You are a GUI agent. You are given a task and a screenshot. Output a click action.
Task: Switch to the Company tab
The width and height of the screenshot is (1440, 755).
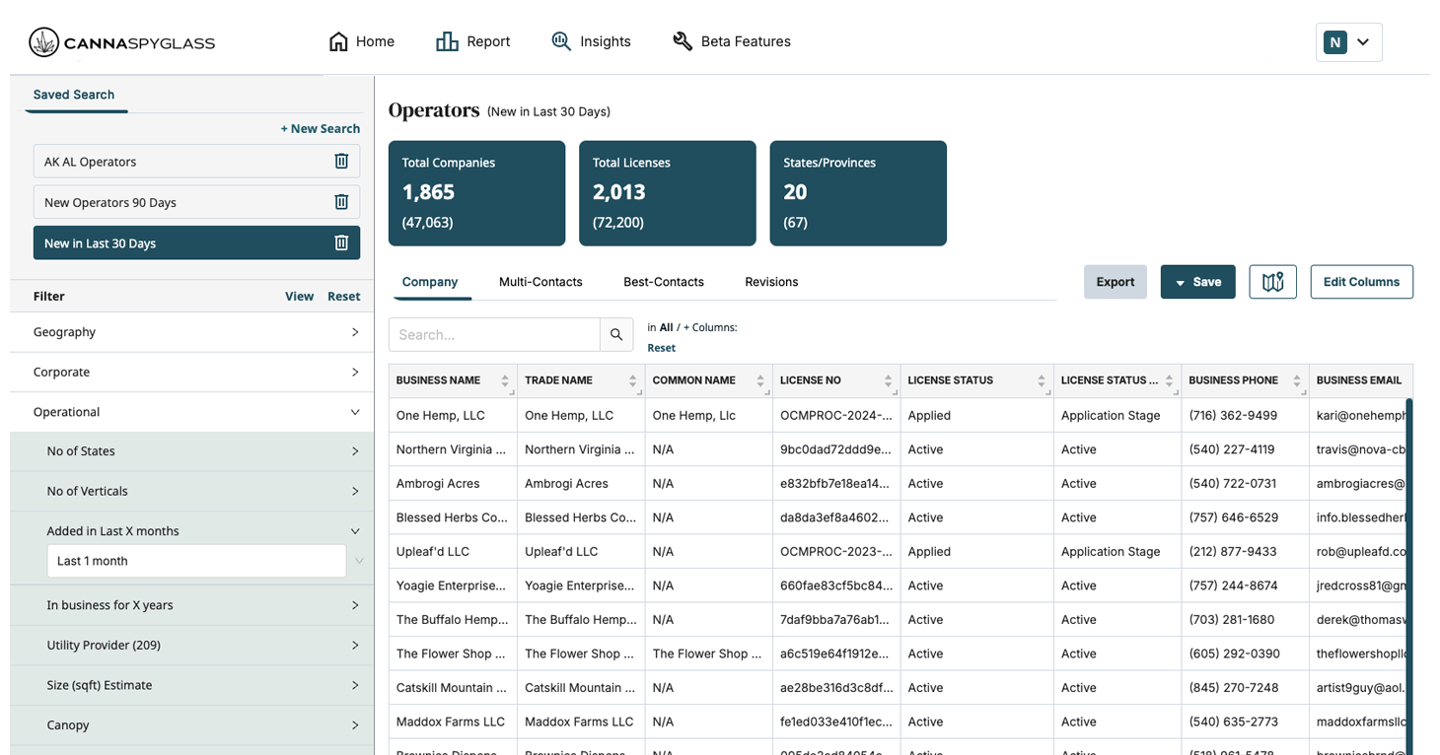tap(430, 282)
